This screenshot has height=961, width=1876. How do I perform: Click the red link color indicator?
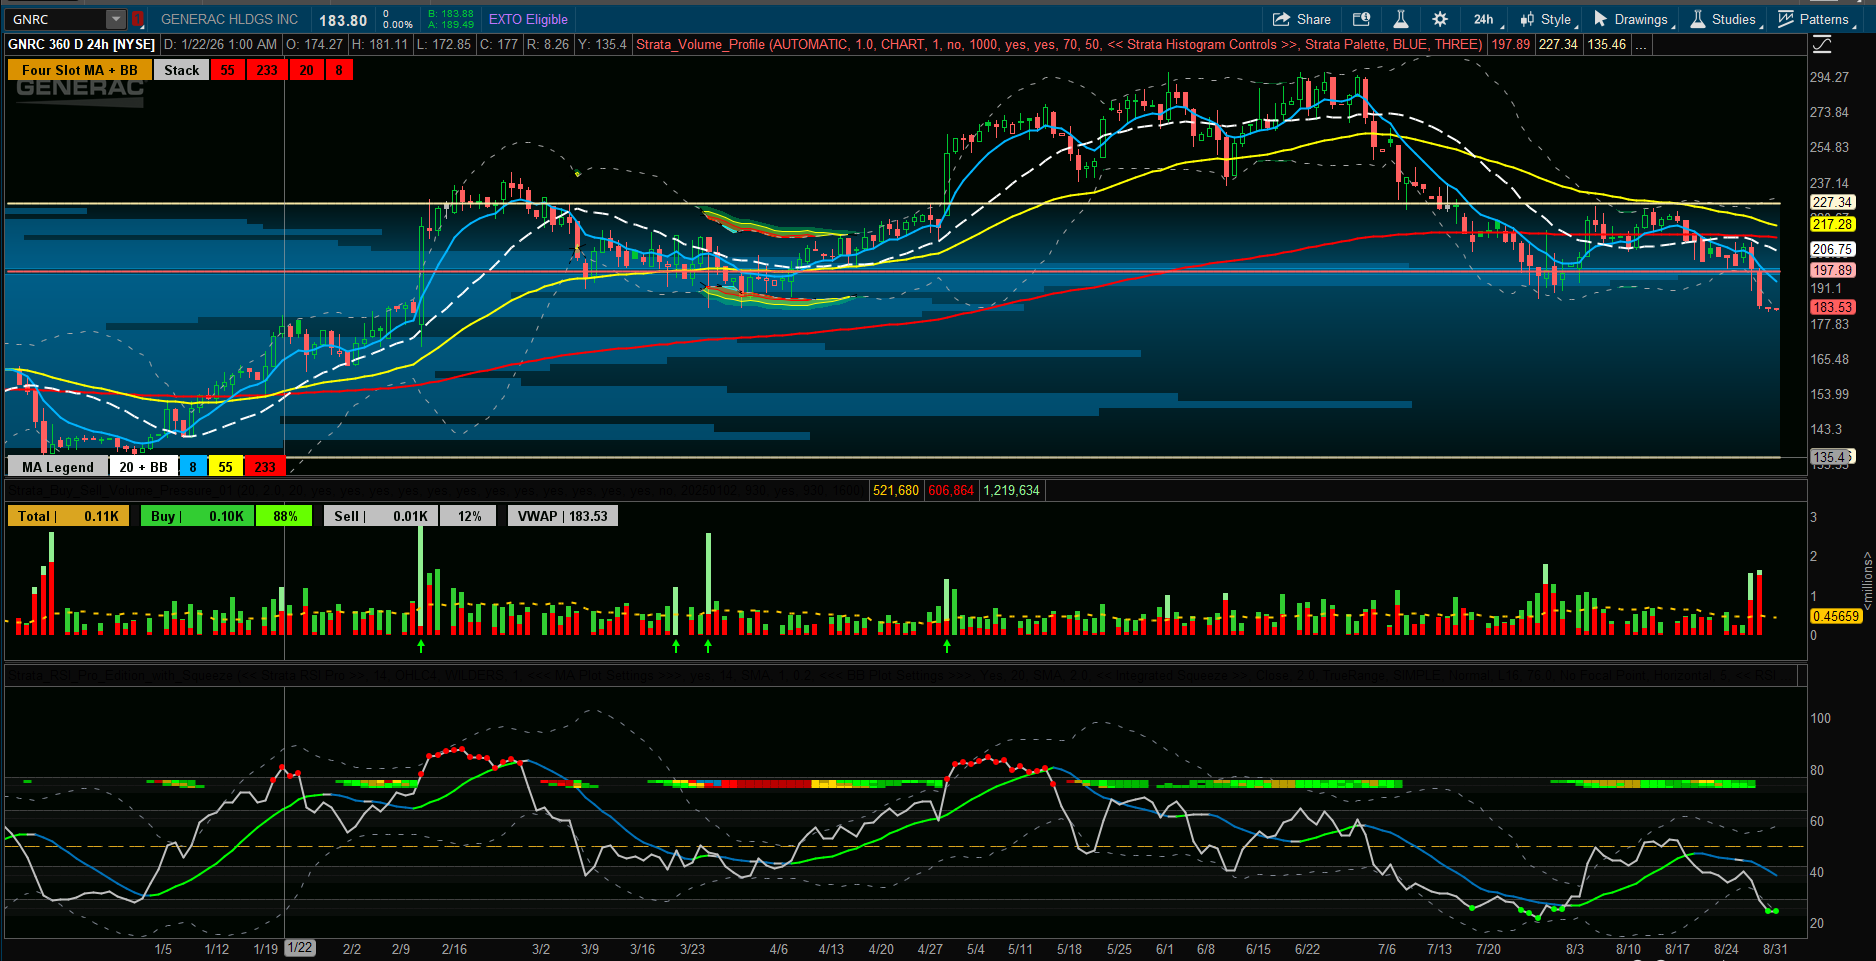[138, 19]
